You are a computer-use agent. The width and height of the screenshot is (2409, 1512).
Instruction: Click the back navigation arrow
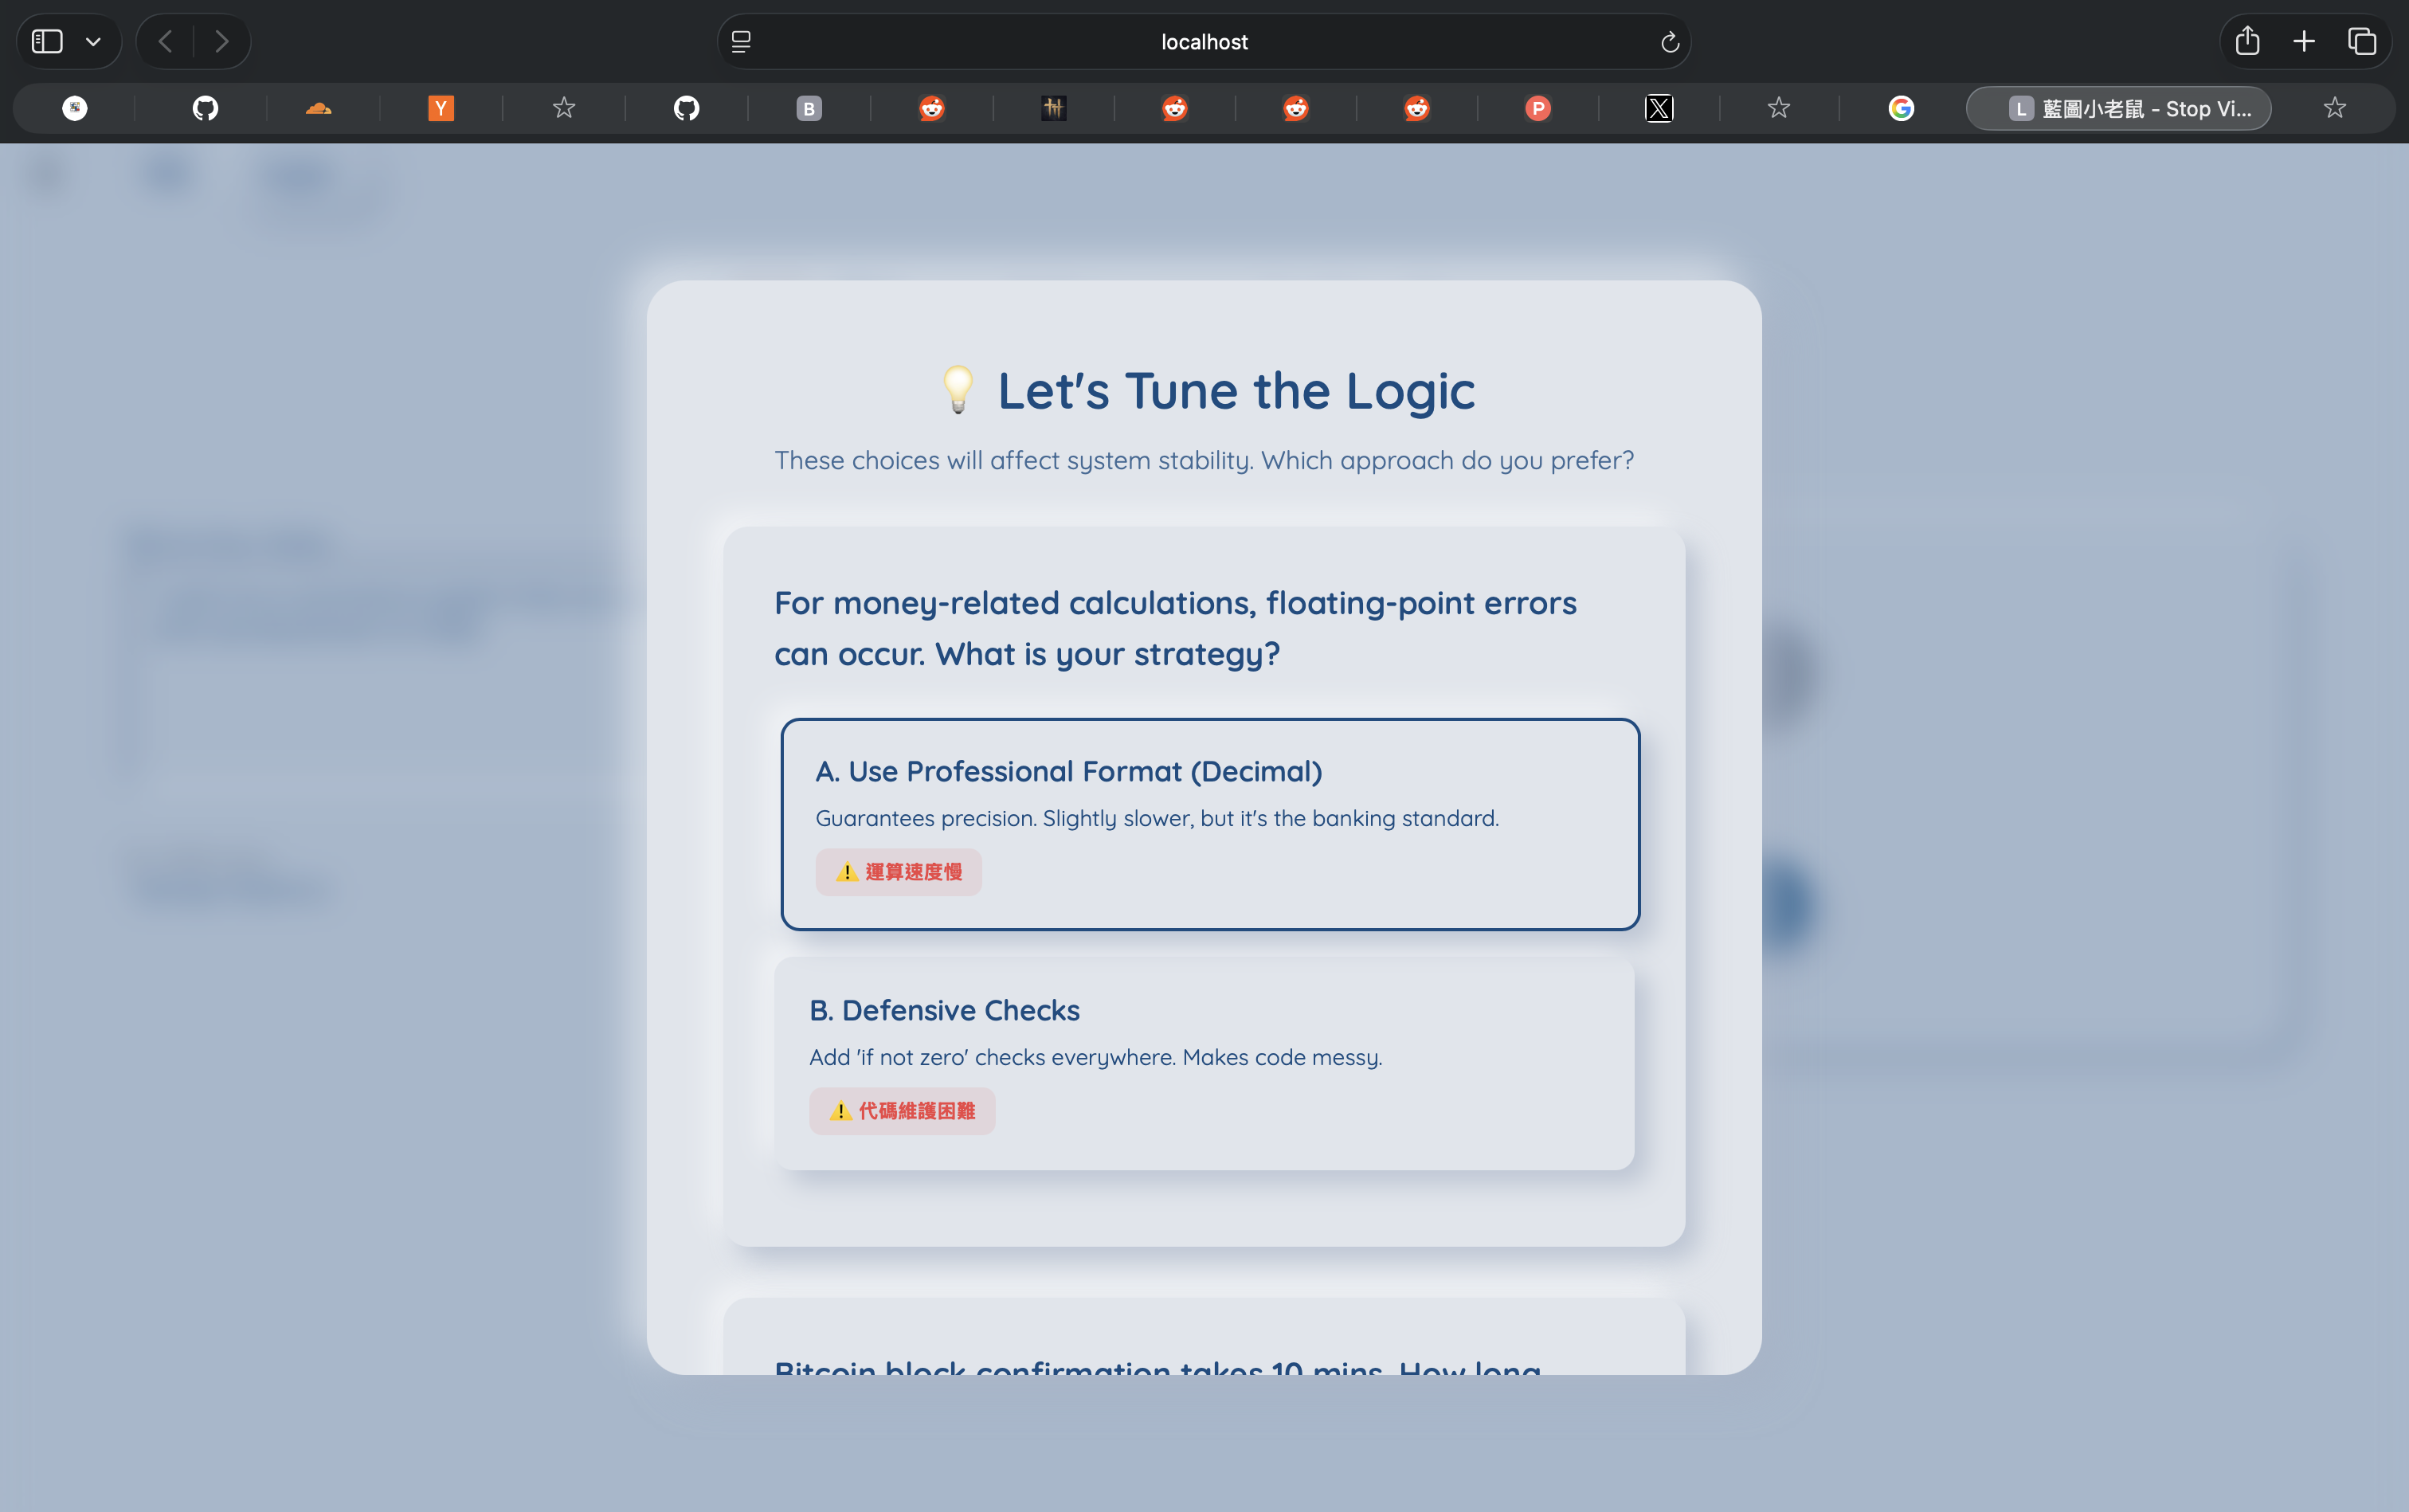click(165, 41)
